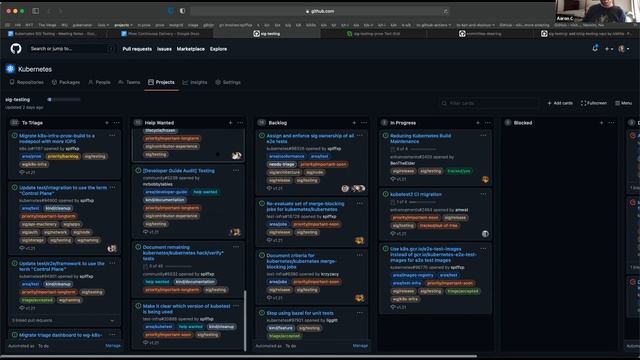This screenshot has width=640, height=360.
Task: Open menu on kubetest2 CI migration card
Action: pyautogui.click(x=483, y=194)
